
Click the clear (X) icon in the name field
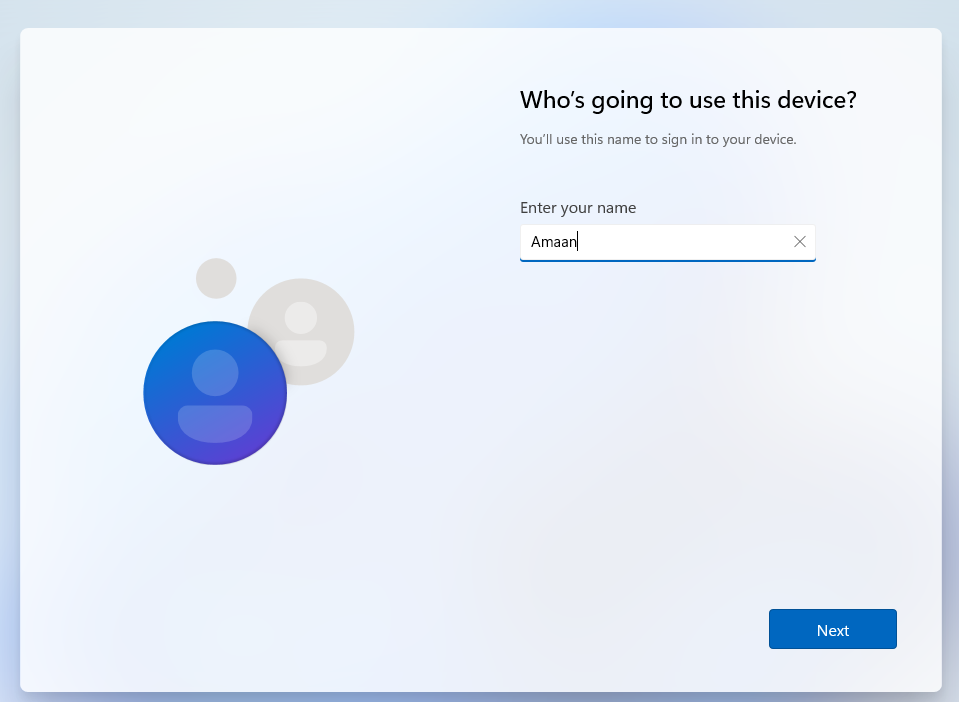[x=799, y=241]
